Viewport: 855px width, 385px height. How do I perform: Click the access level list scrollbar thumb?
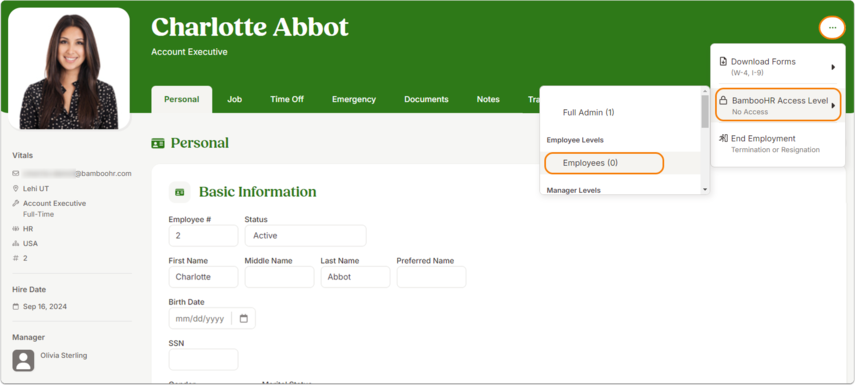[705, 111]
